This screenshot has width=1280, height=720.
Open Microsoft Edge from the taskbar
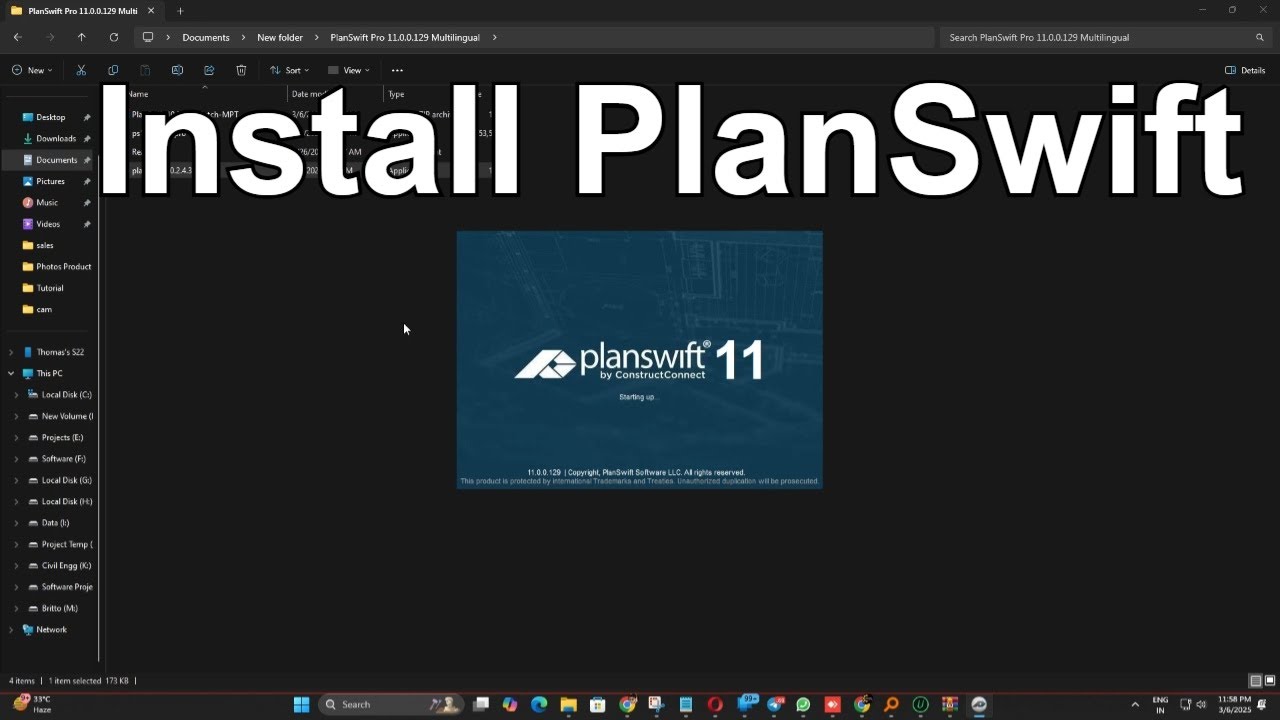click(x=539, y=704)
